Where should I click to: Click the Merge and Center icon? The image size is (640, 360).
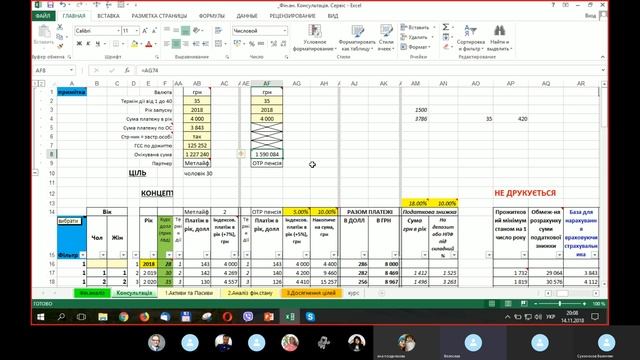218,43
